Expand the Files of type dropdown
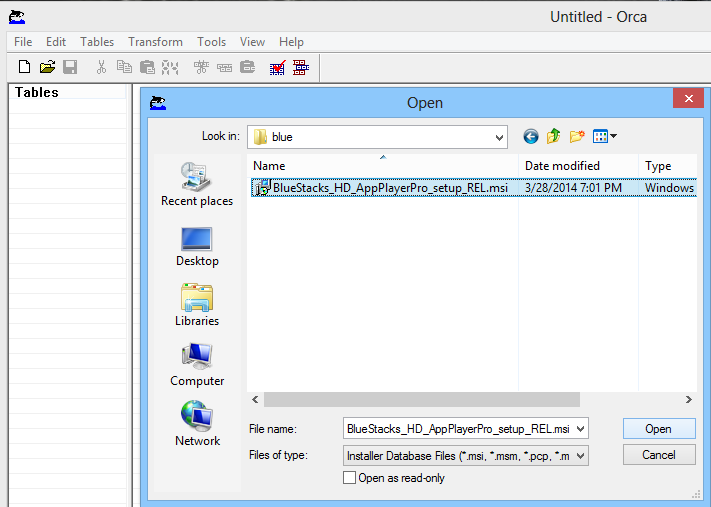This screenshot has width=711, height=507. 580,456
